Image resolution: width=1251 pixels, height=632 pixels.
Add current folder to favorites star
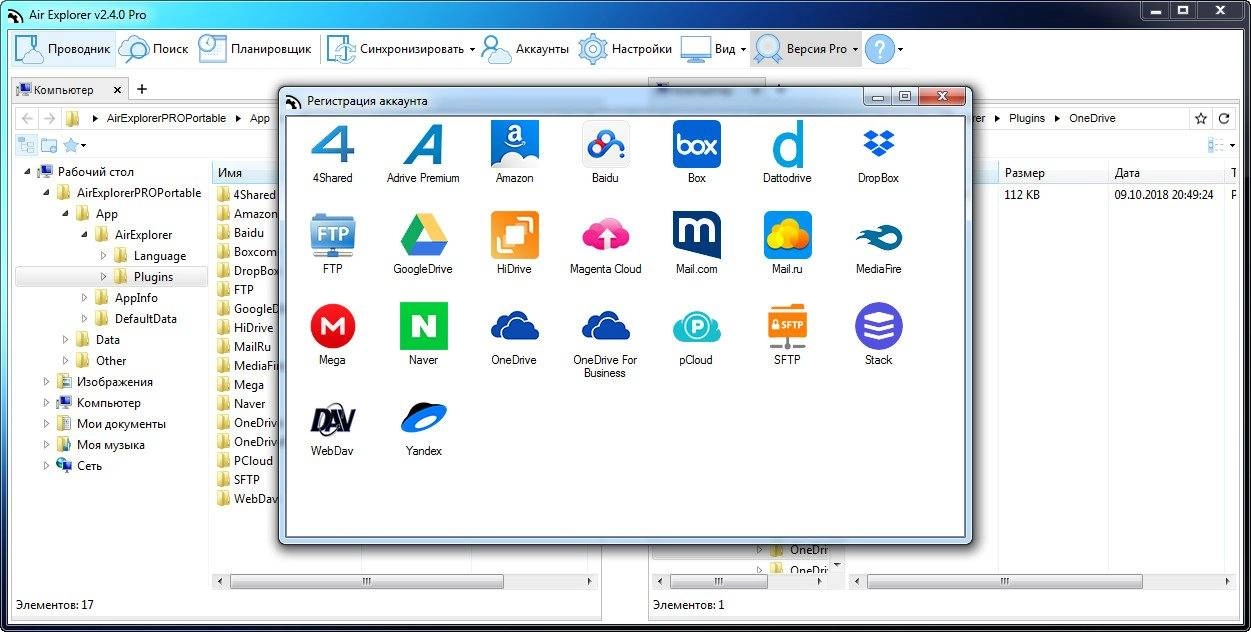coord(1201,118)
